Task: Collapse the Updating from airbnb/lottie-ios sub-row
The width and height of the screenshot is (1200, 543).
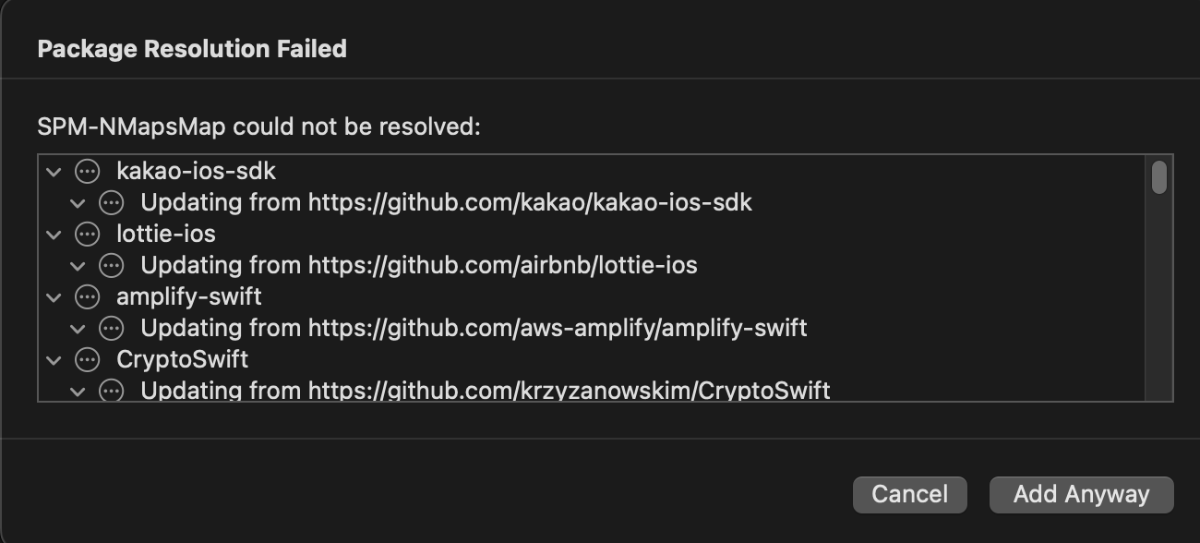Action: coord(77,265)
